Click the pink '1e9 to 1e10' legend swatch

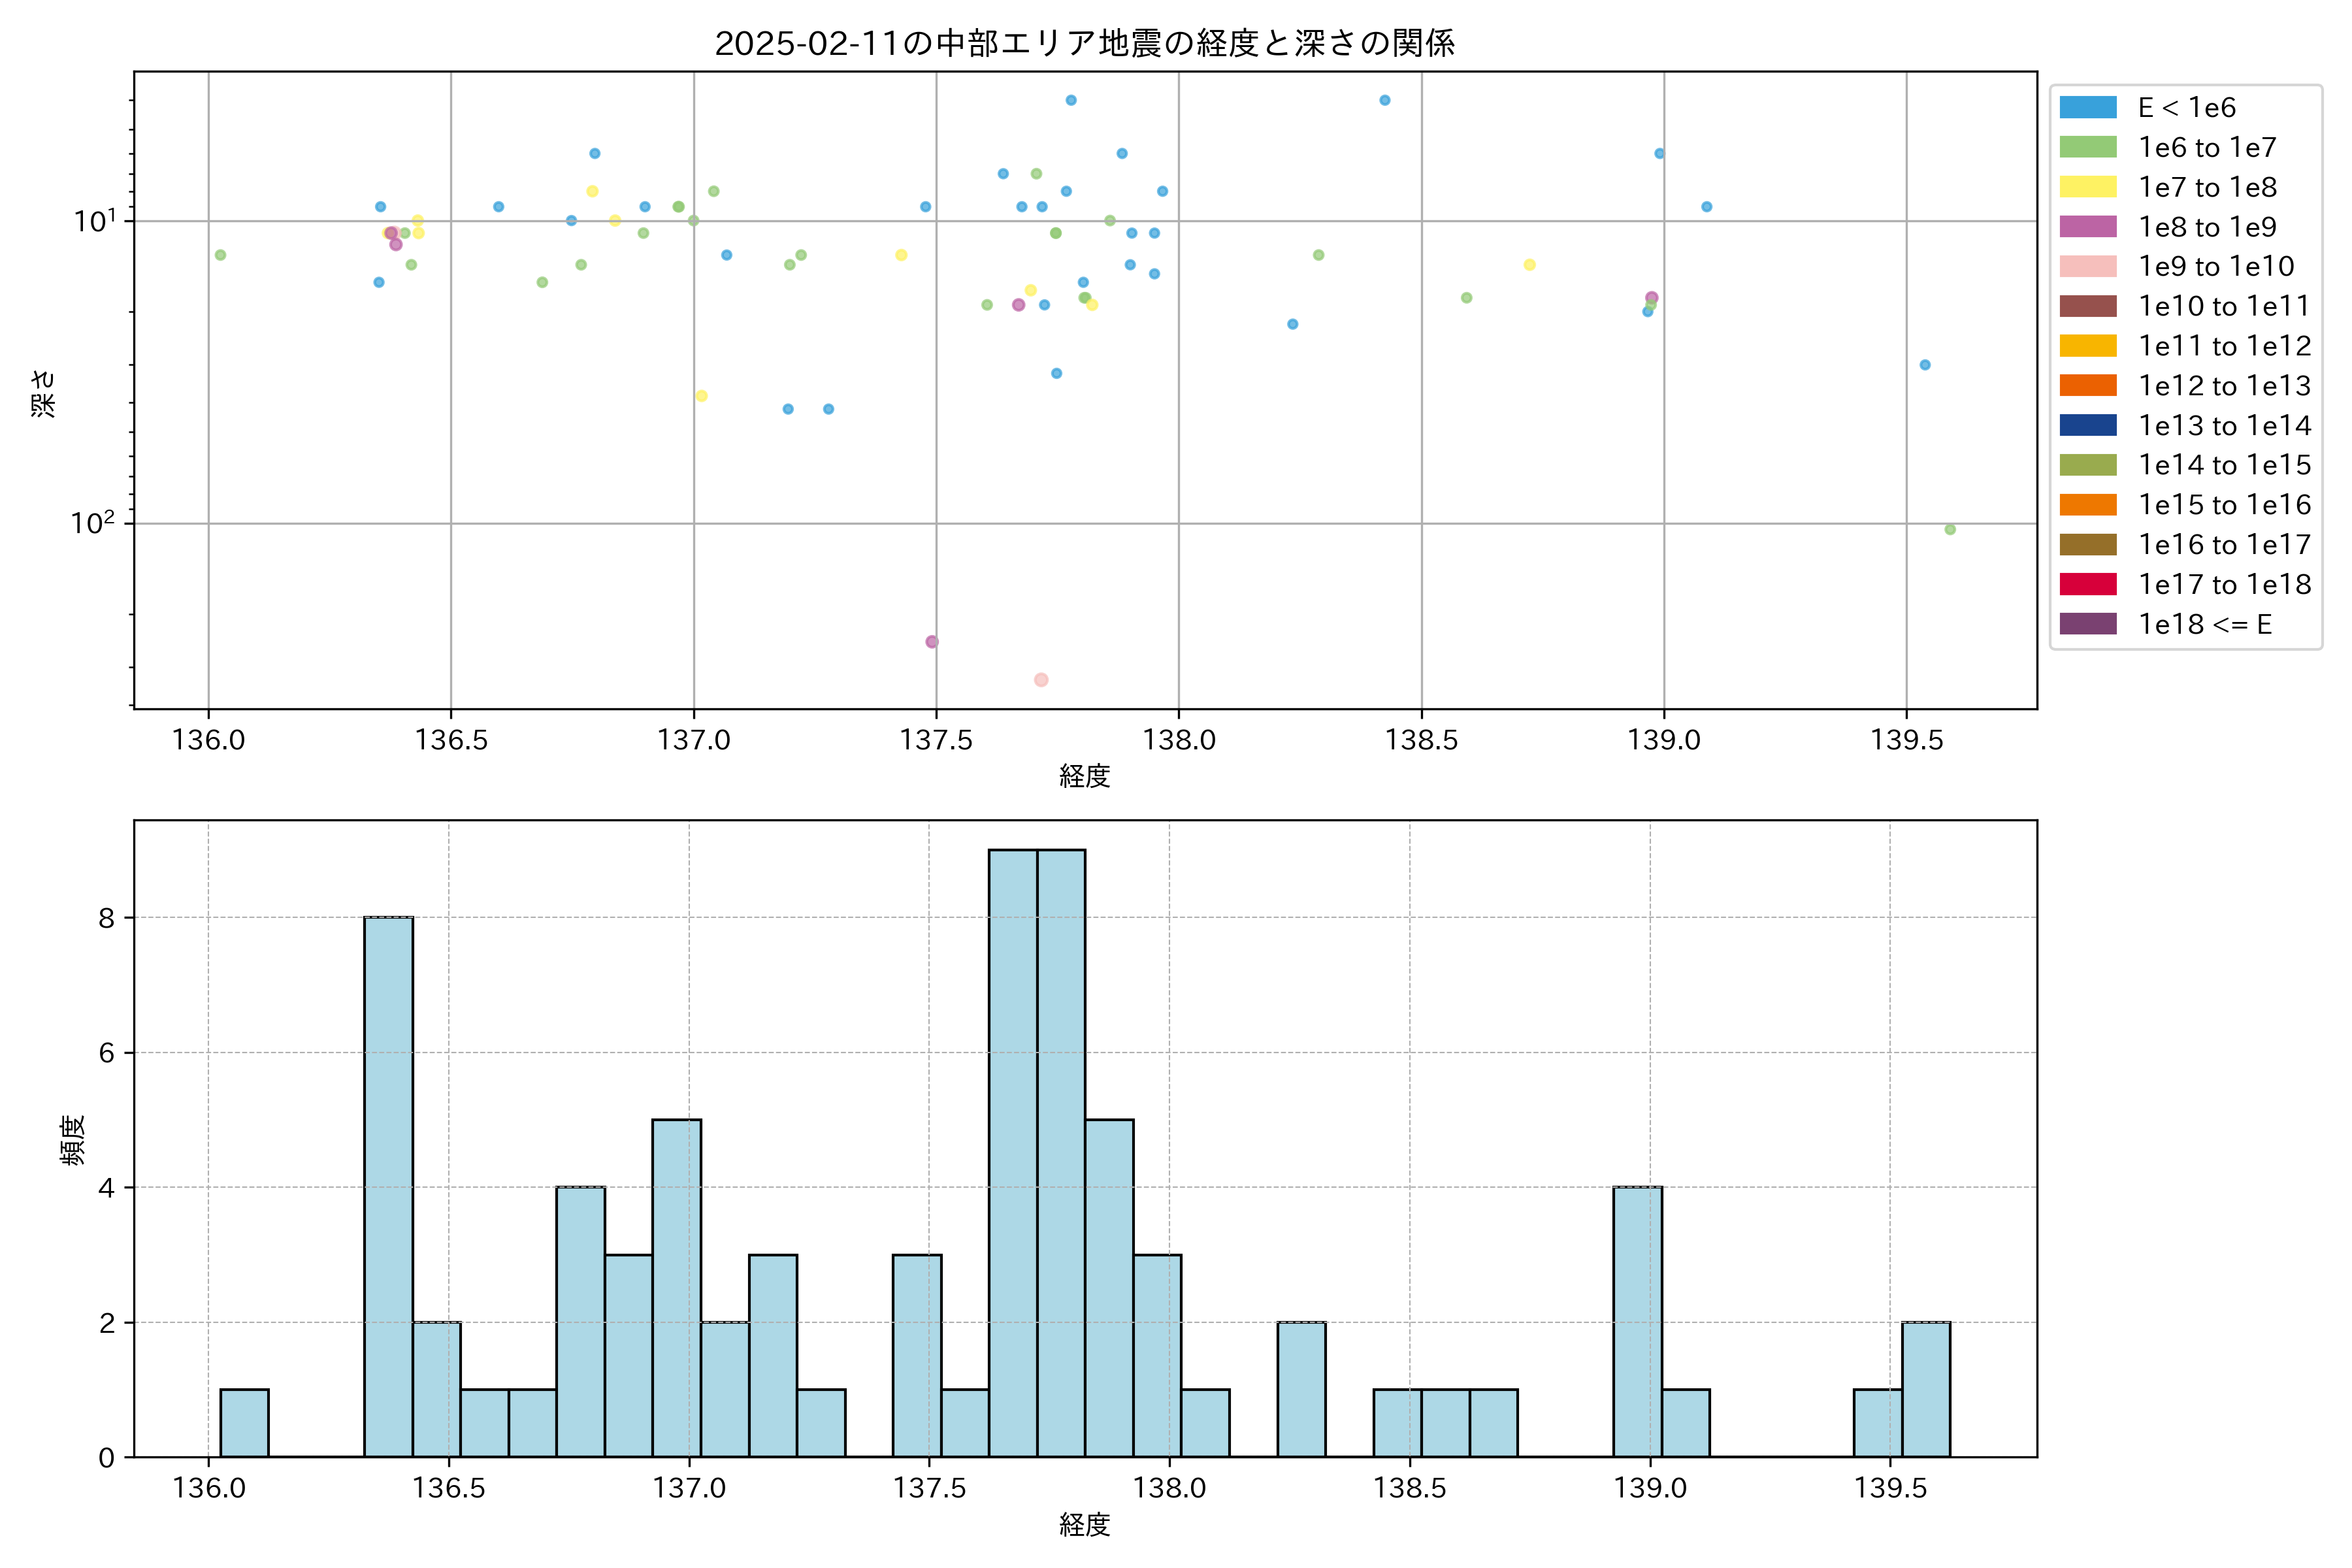coord(2087,267)
